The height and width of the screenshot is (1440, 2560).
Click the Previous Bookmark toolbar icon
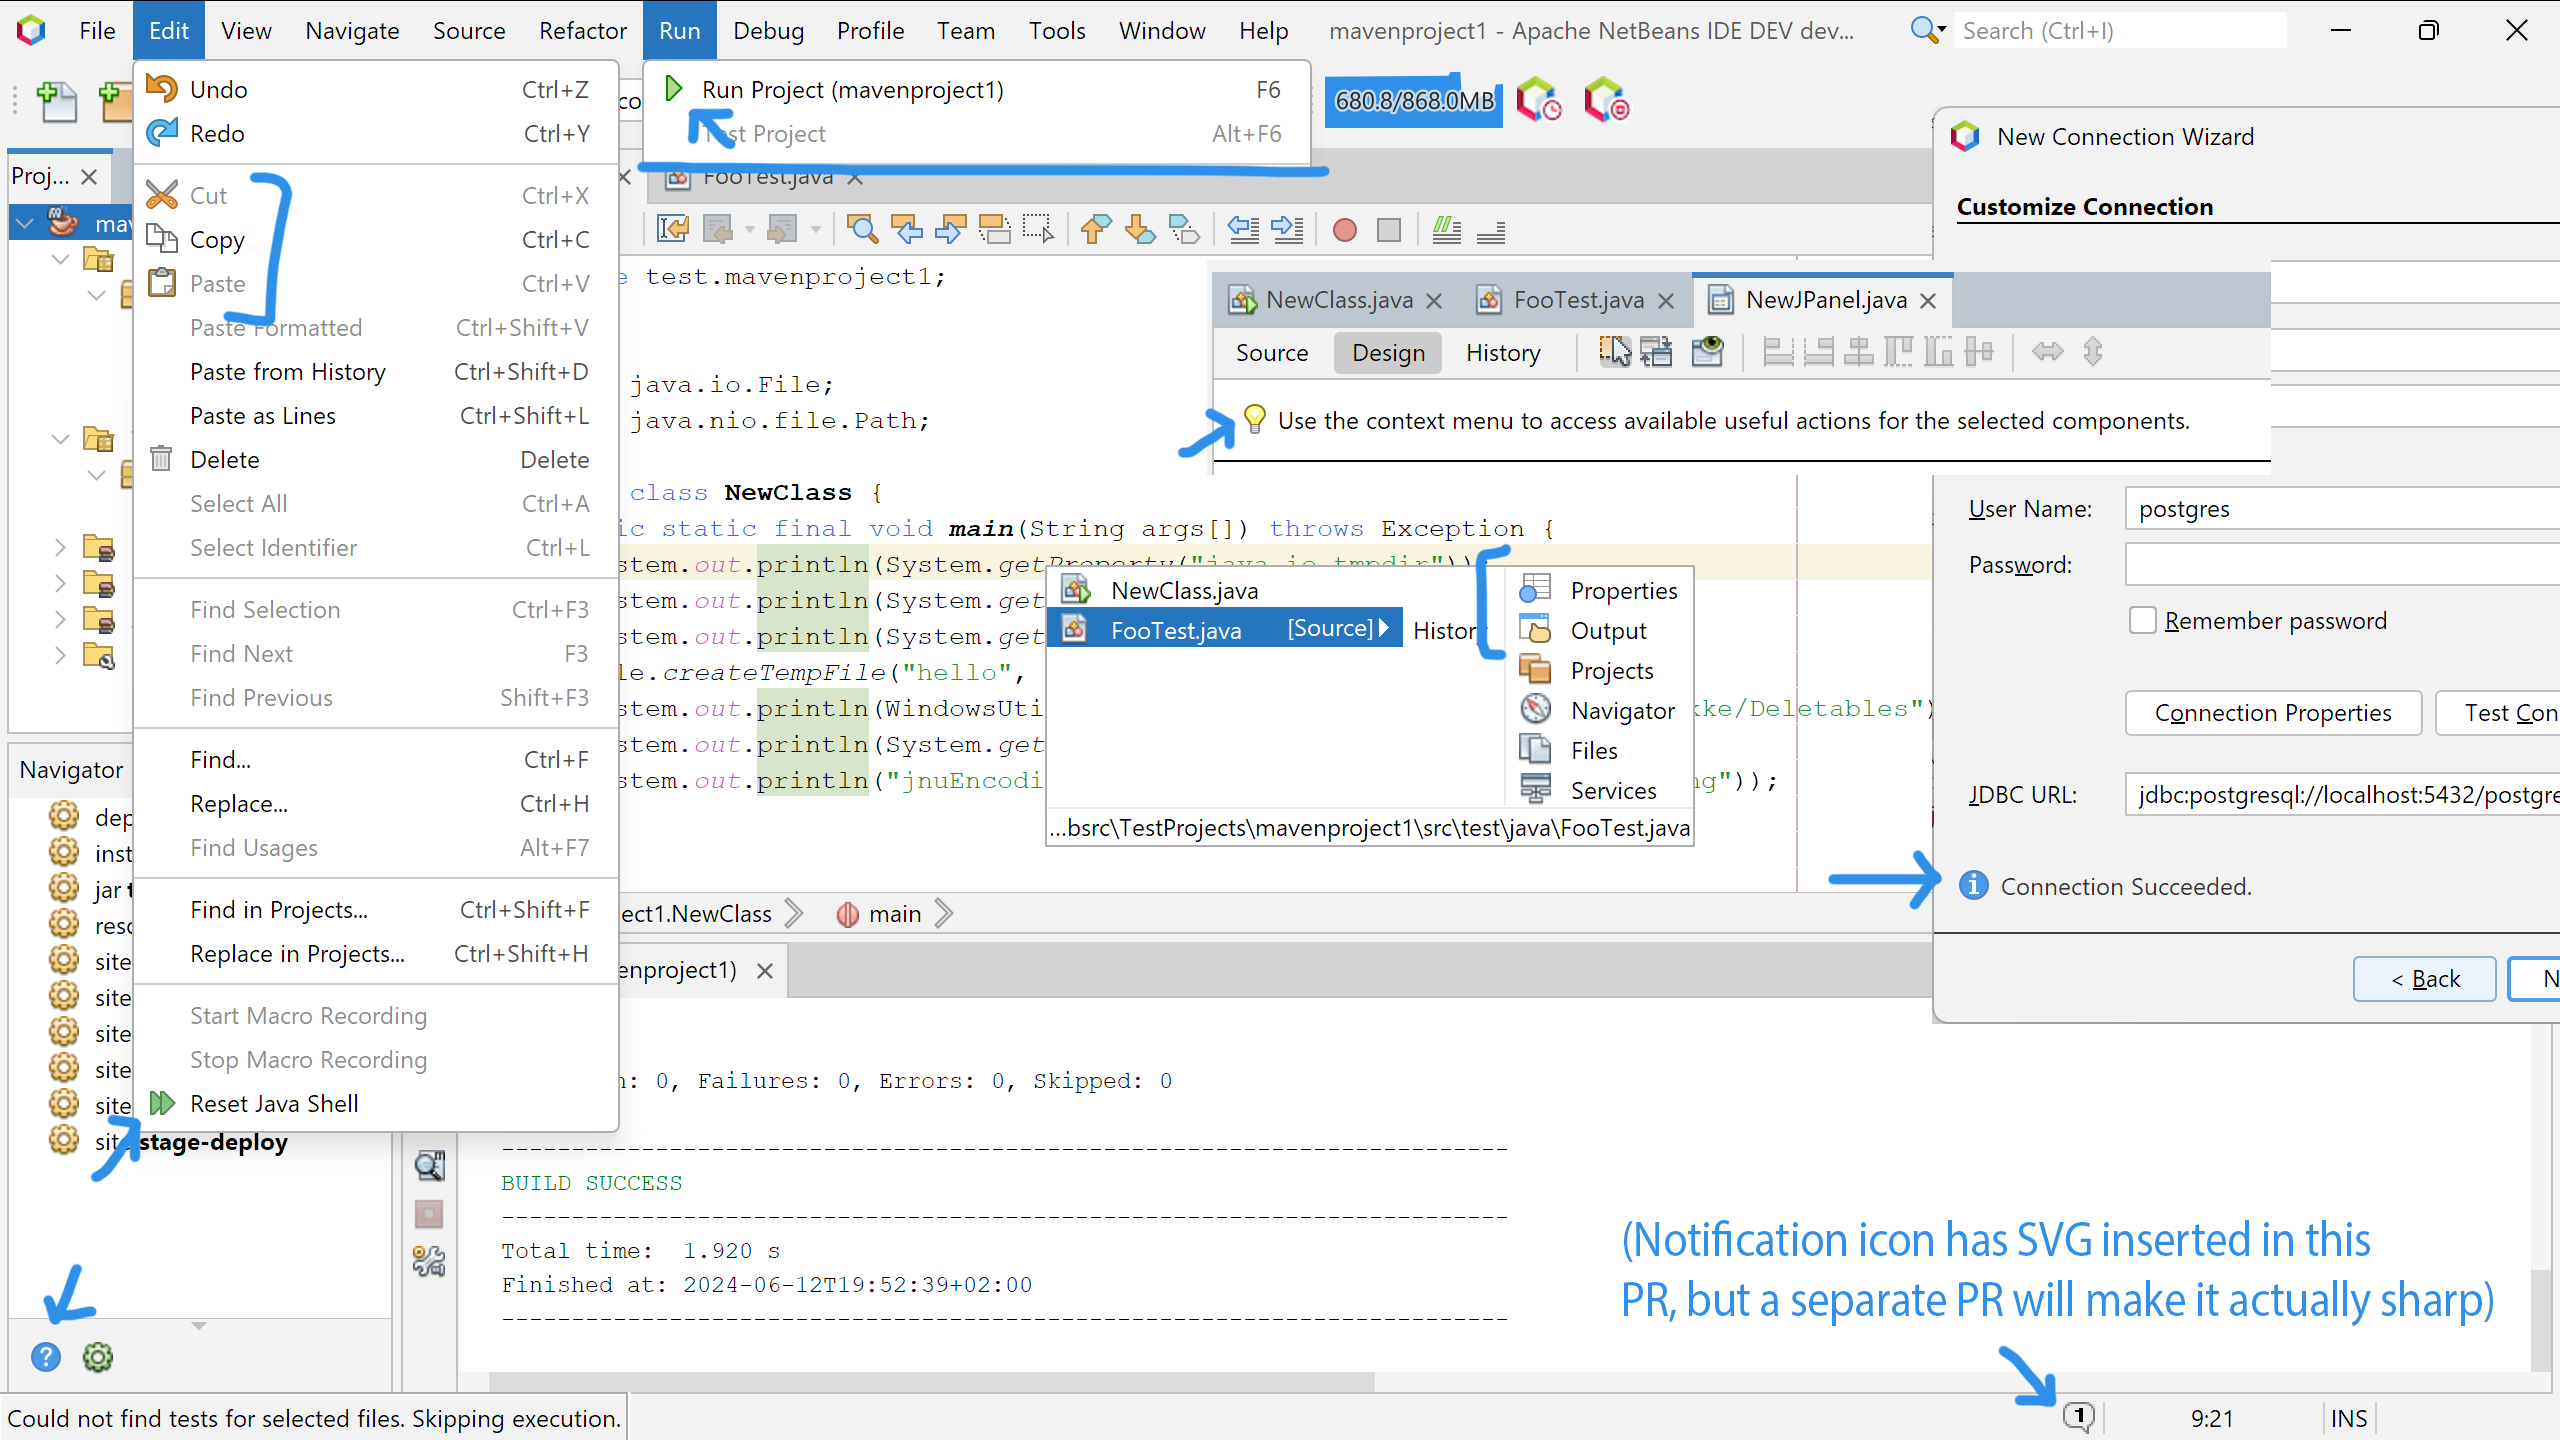1096,230
